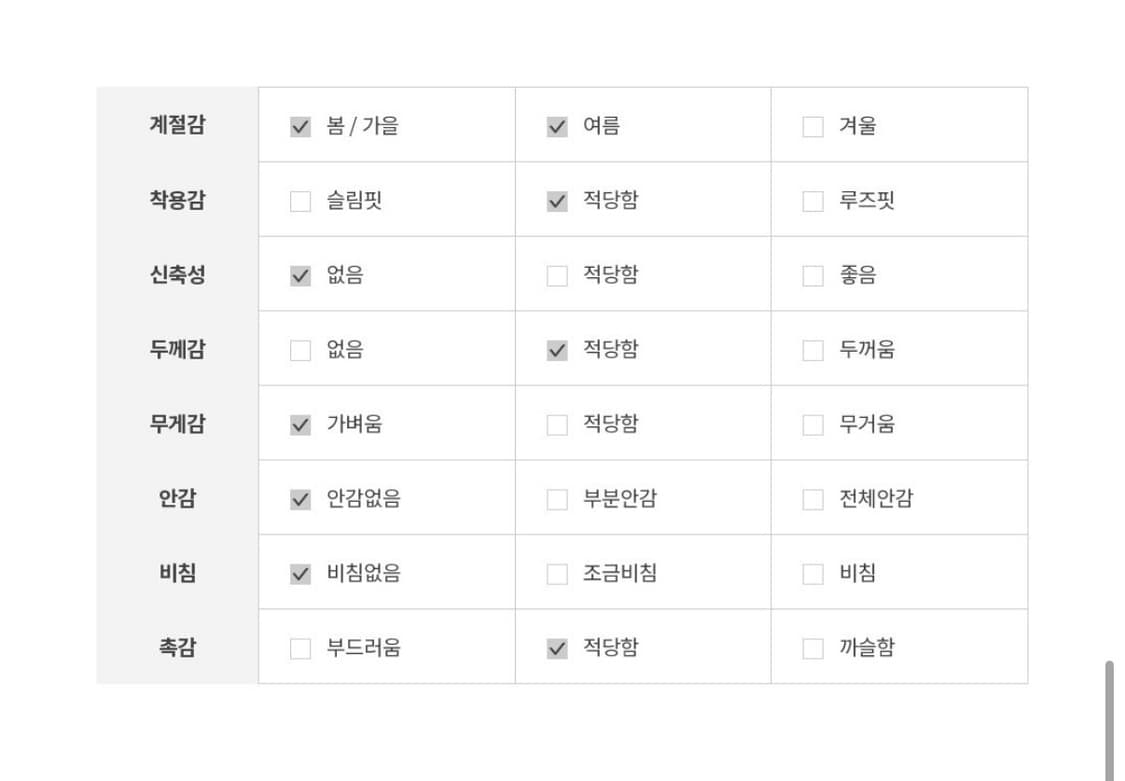Viewport: 1125px width, 781px height.
Task: Uncheck 적당함 in the 착용감 row
Action: point(556,199)
